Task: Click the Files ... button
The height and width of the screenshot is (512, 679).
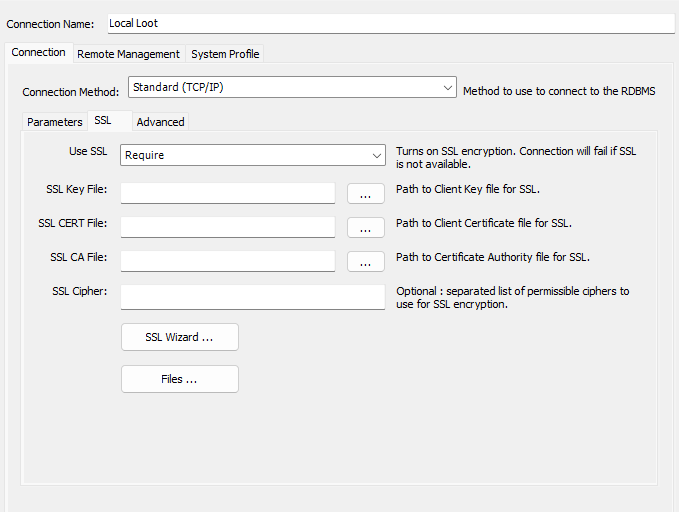Action: click(x=180, y=379)
